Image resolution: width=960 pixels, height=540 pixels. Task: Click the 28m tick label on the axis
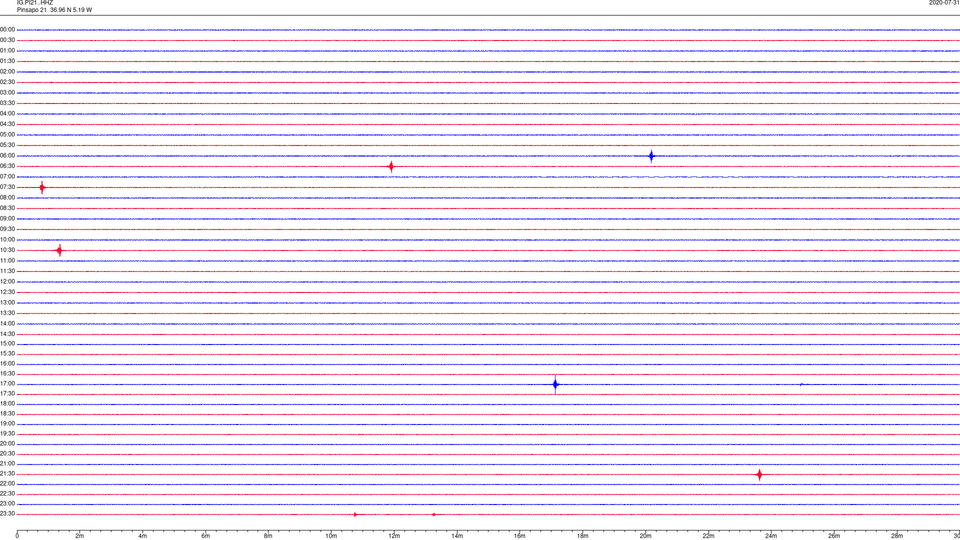coord(897,536)
